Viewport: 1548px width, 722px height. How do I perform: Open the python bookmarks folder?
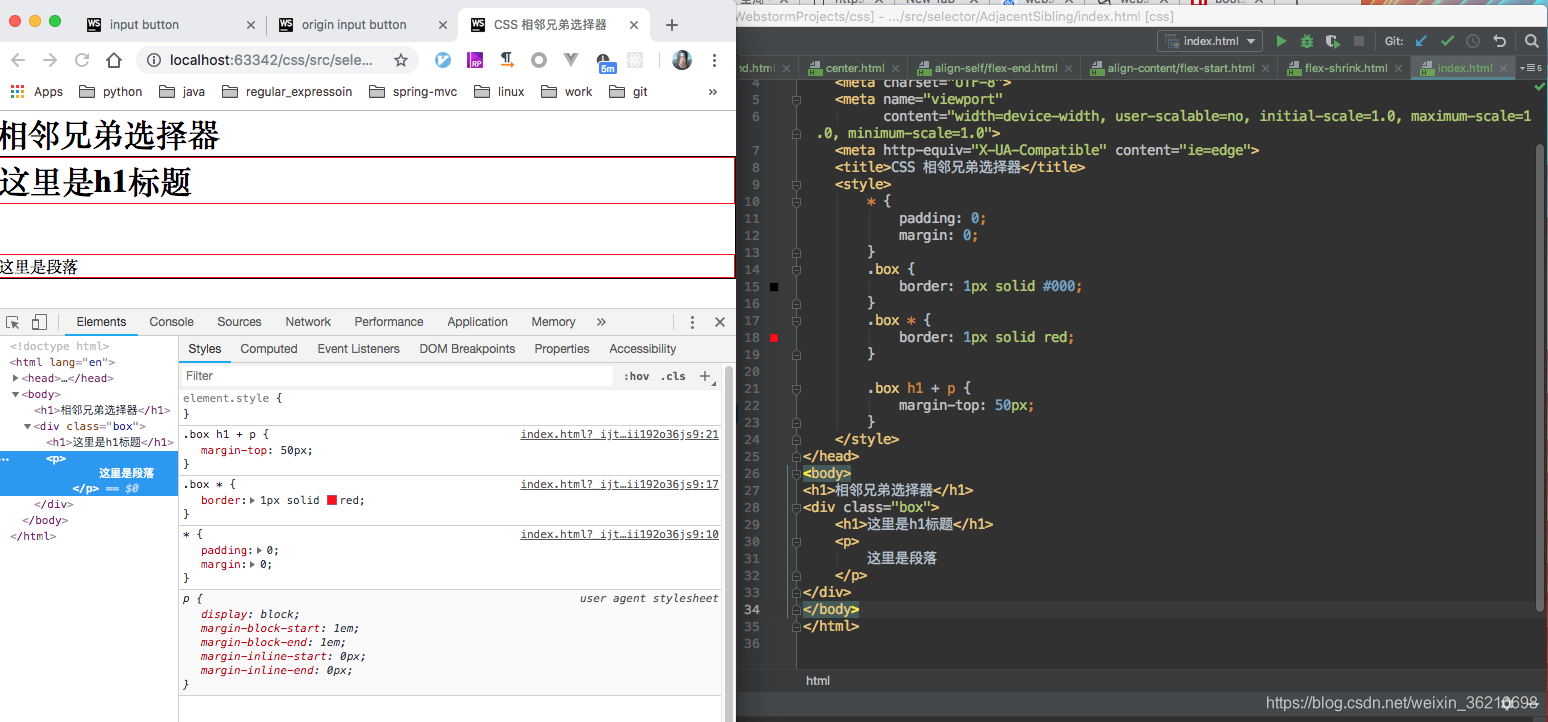(110, 92)
